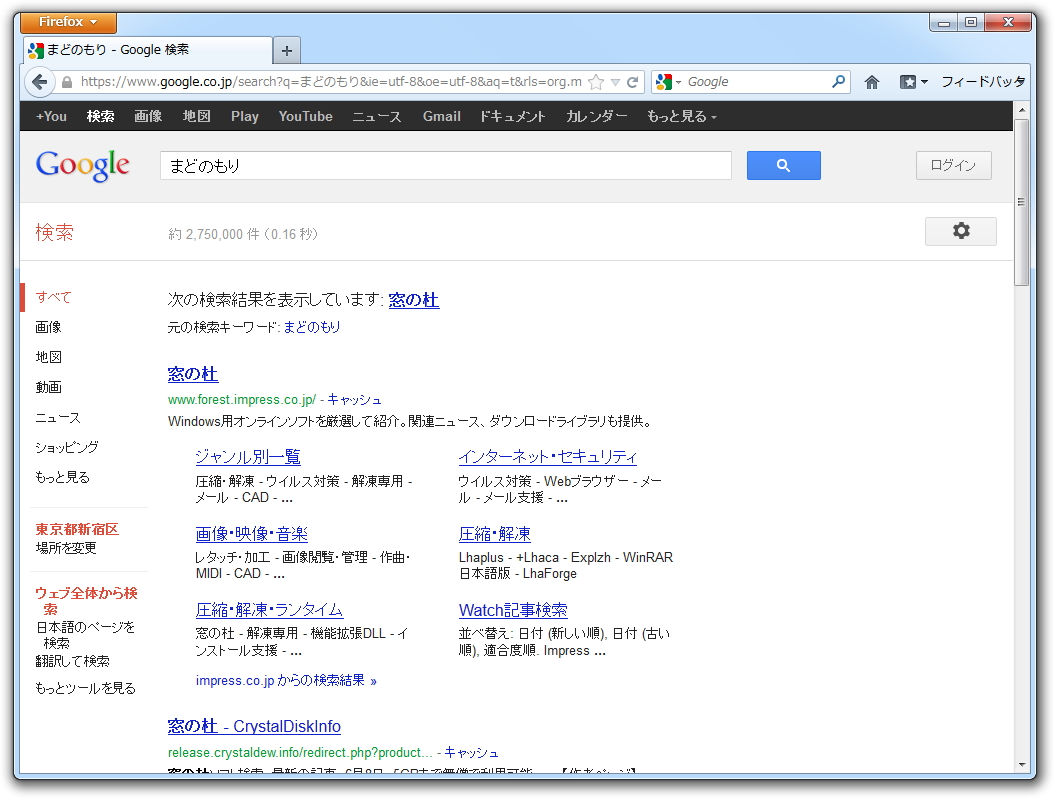The height and width of the screenshot is (799, 1054).
Task: Reload the page with the refresh icon
Action: click(x=635, y=81)
